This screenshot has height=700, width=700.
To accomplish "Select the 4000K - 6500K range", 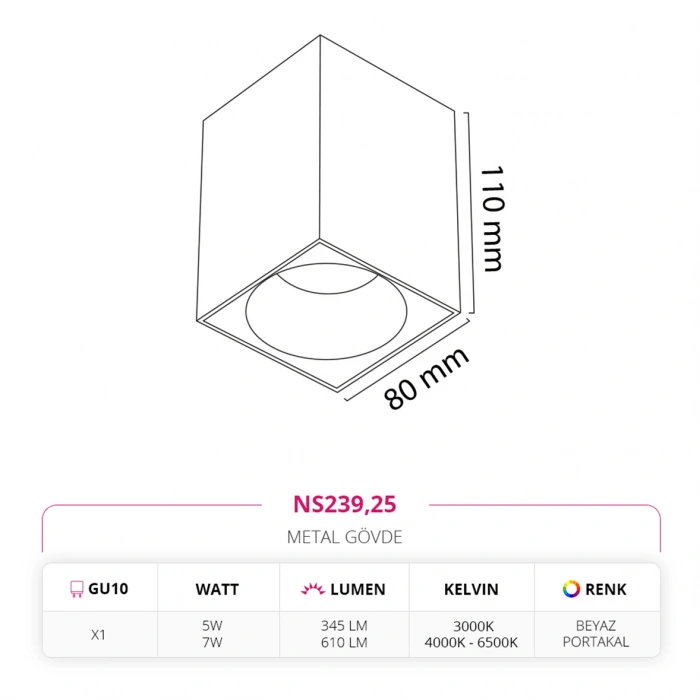I will 471,642.
